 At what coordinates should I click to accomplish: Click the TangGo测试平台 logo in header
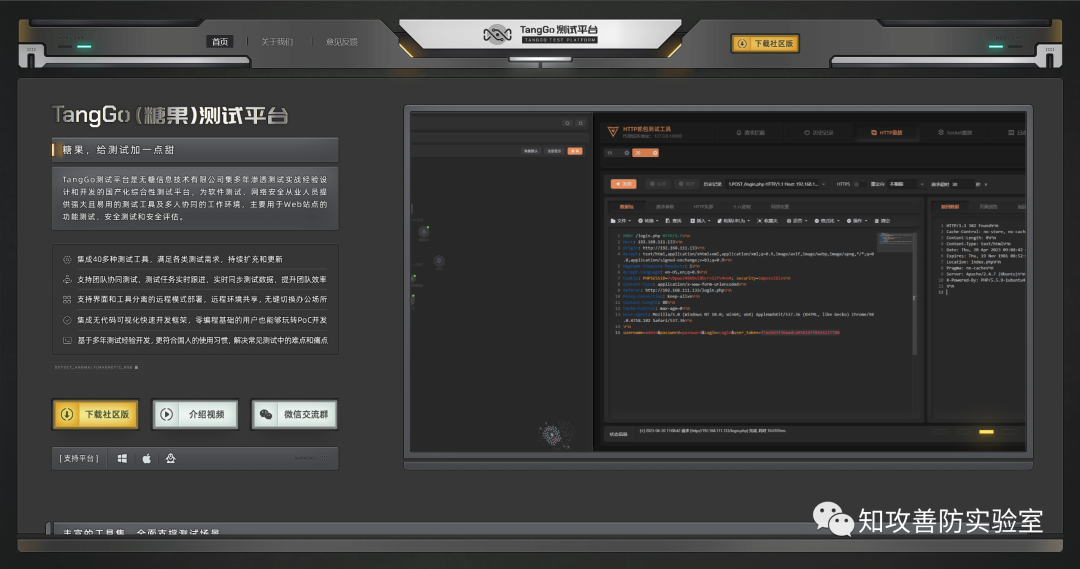(x=540, y=34)
